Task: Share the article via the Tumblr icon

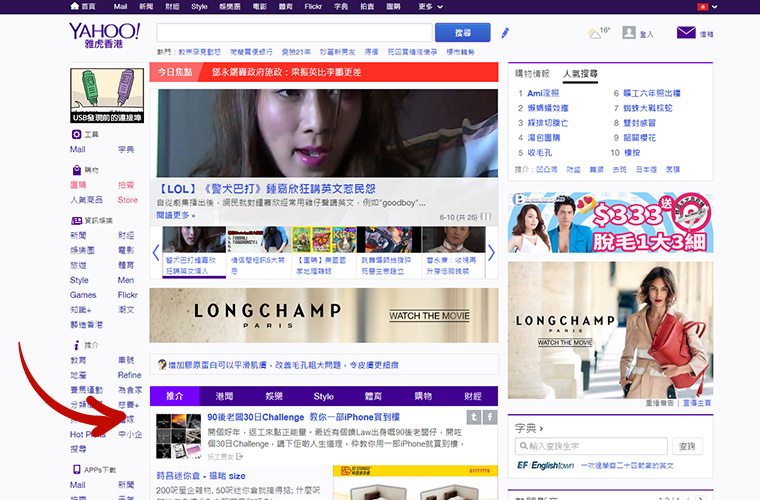Action: point(474,417)
